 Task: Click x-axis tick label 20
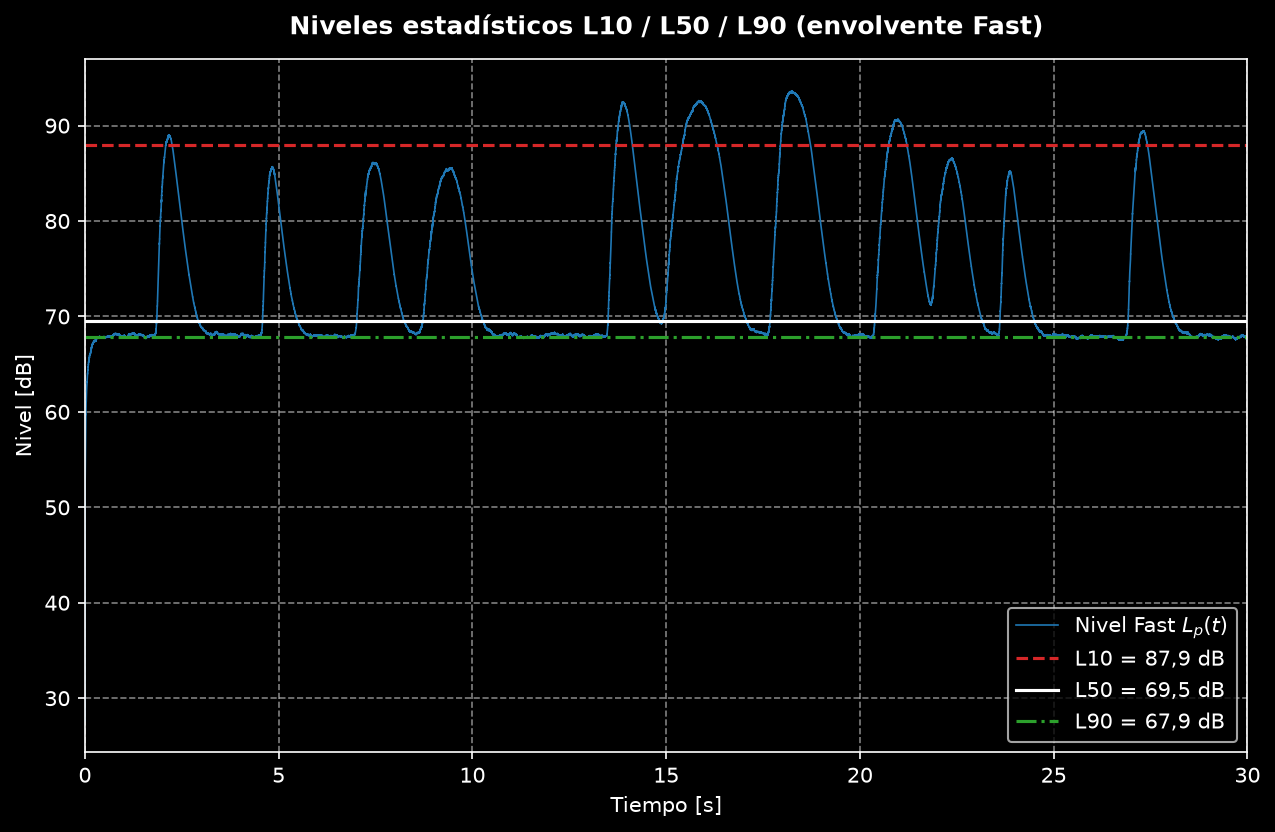click(860, 774)
